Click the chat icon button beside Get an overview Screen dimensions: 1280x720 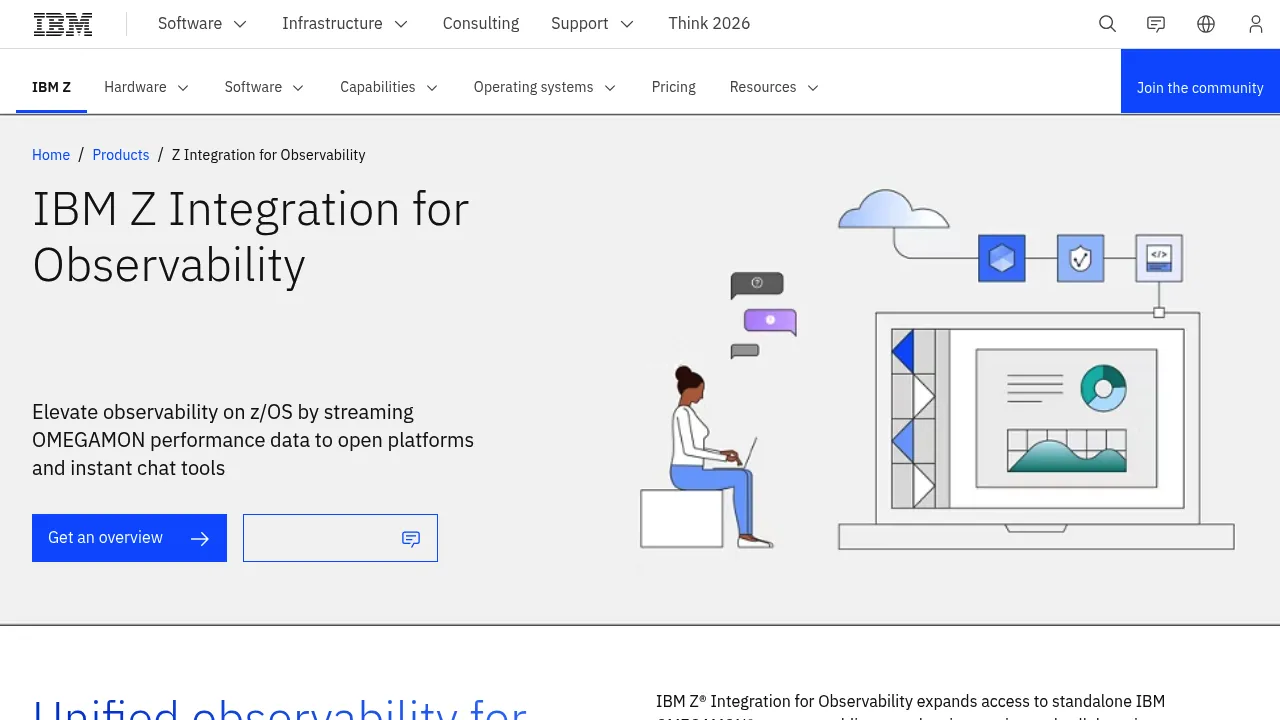[x=340, y=538]
